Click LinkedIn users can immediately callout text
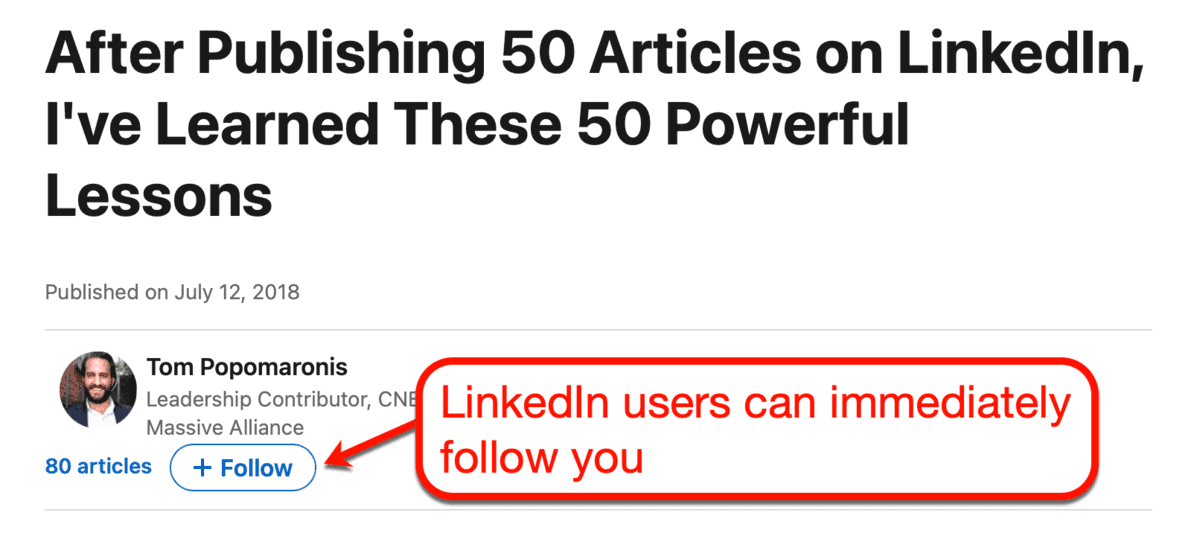The width and height of the screenshot is (1200, 533). coord(756,405)
